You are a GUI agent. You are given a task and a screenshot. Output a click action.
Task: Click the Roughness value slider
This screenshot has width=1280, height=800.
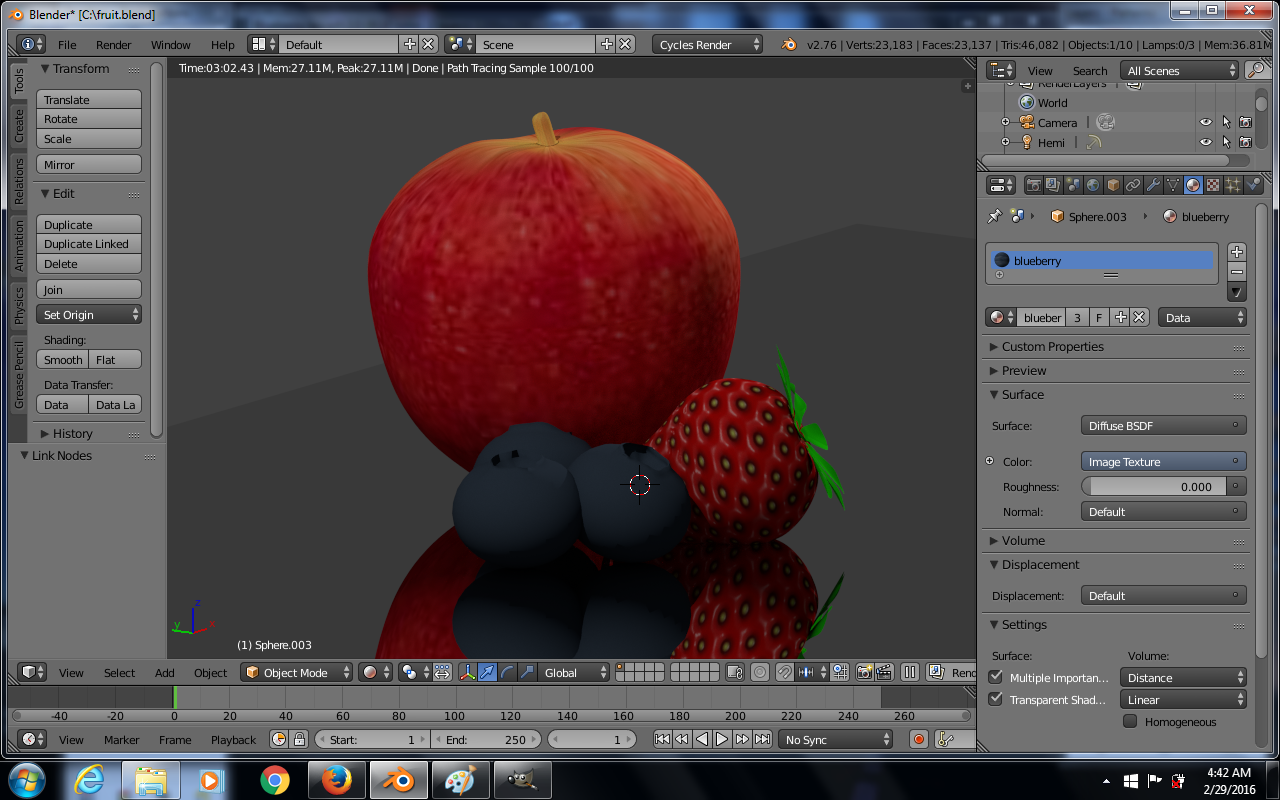pos(1154,486)
